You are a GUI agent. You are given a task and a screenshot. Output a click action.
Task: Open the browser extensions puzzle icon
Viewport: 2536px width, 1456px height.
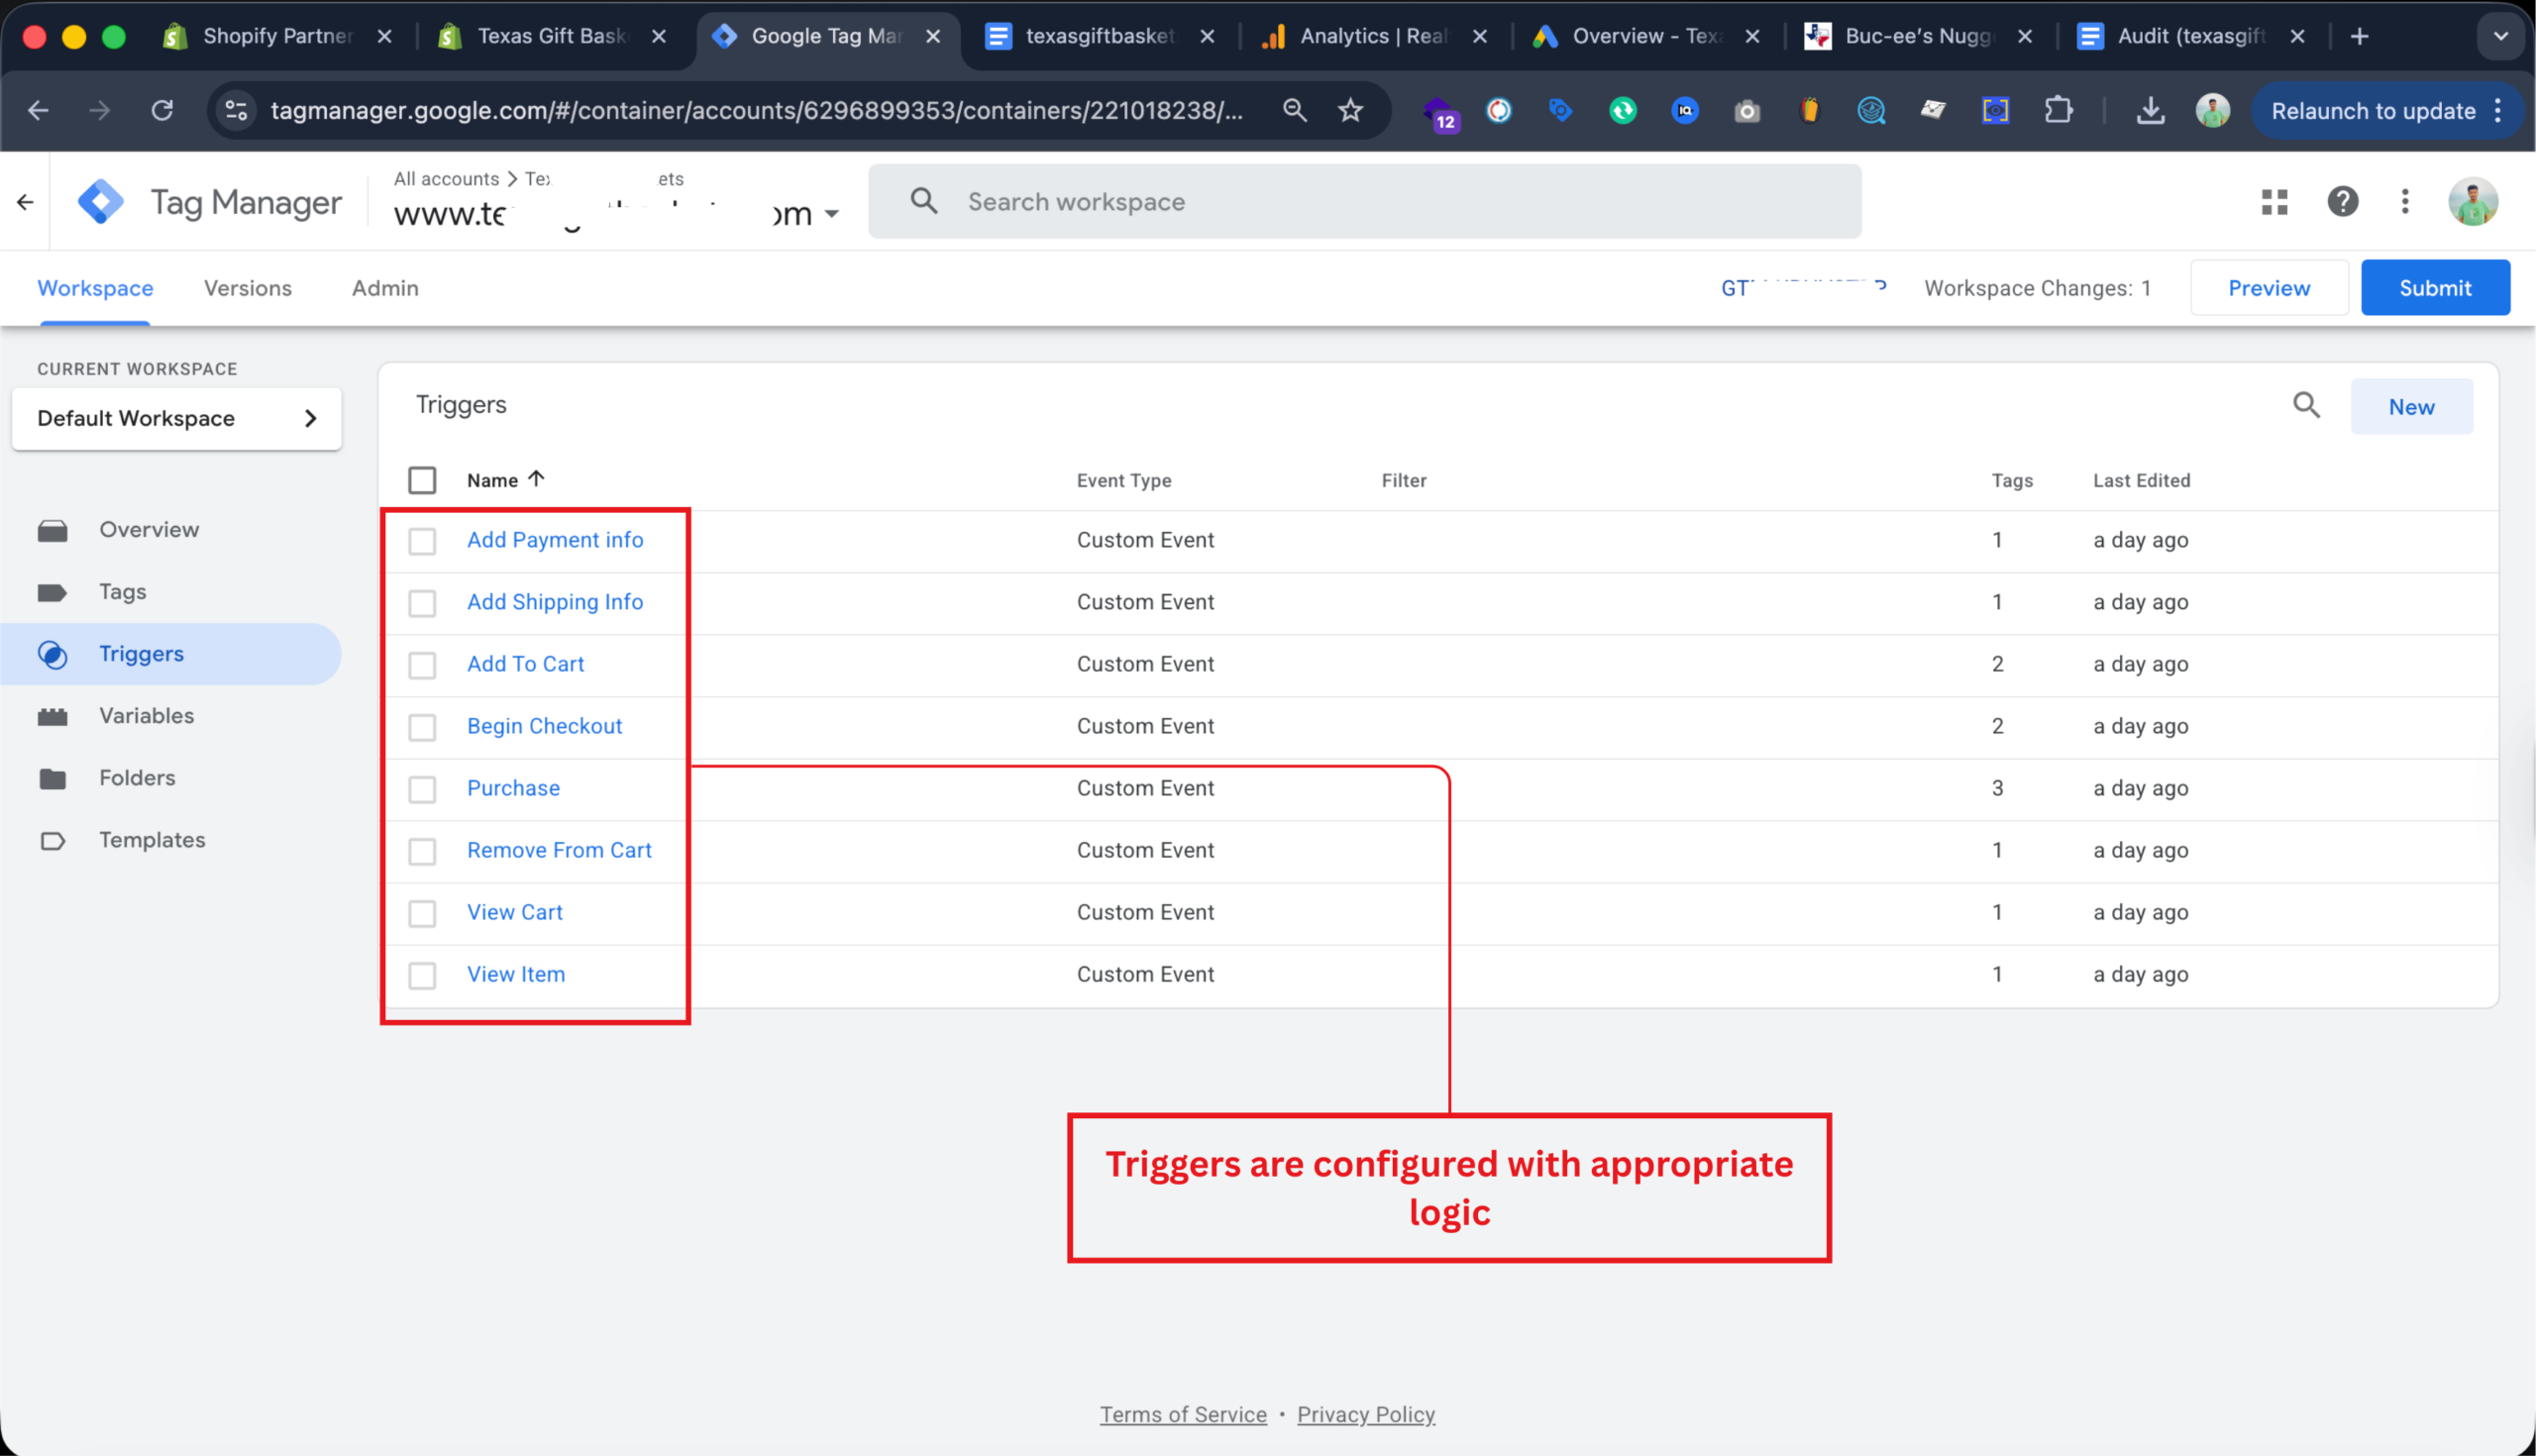tap(2058, 111)
